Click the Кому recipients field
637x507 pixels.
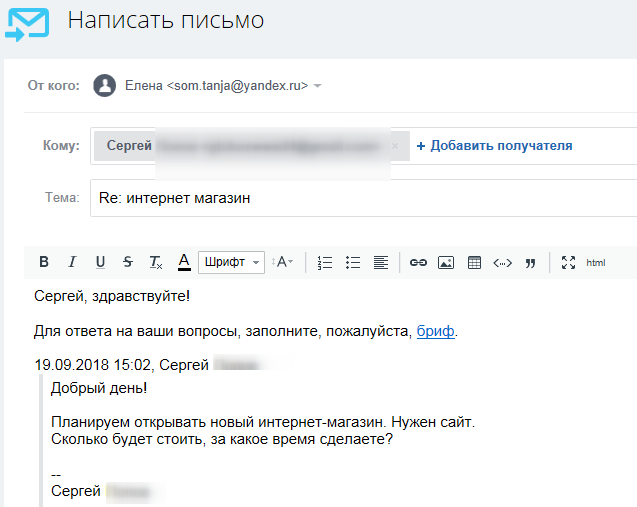[x=364, y=146]
